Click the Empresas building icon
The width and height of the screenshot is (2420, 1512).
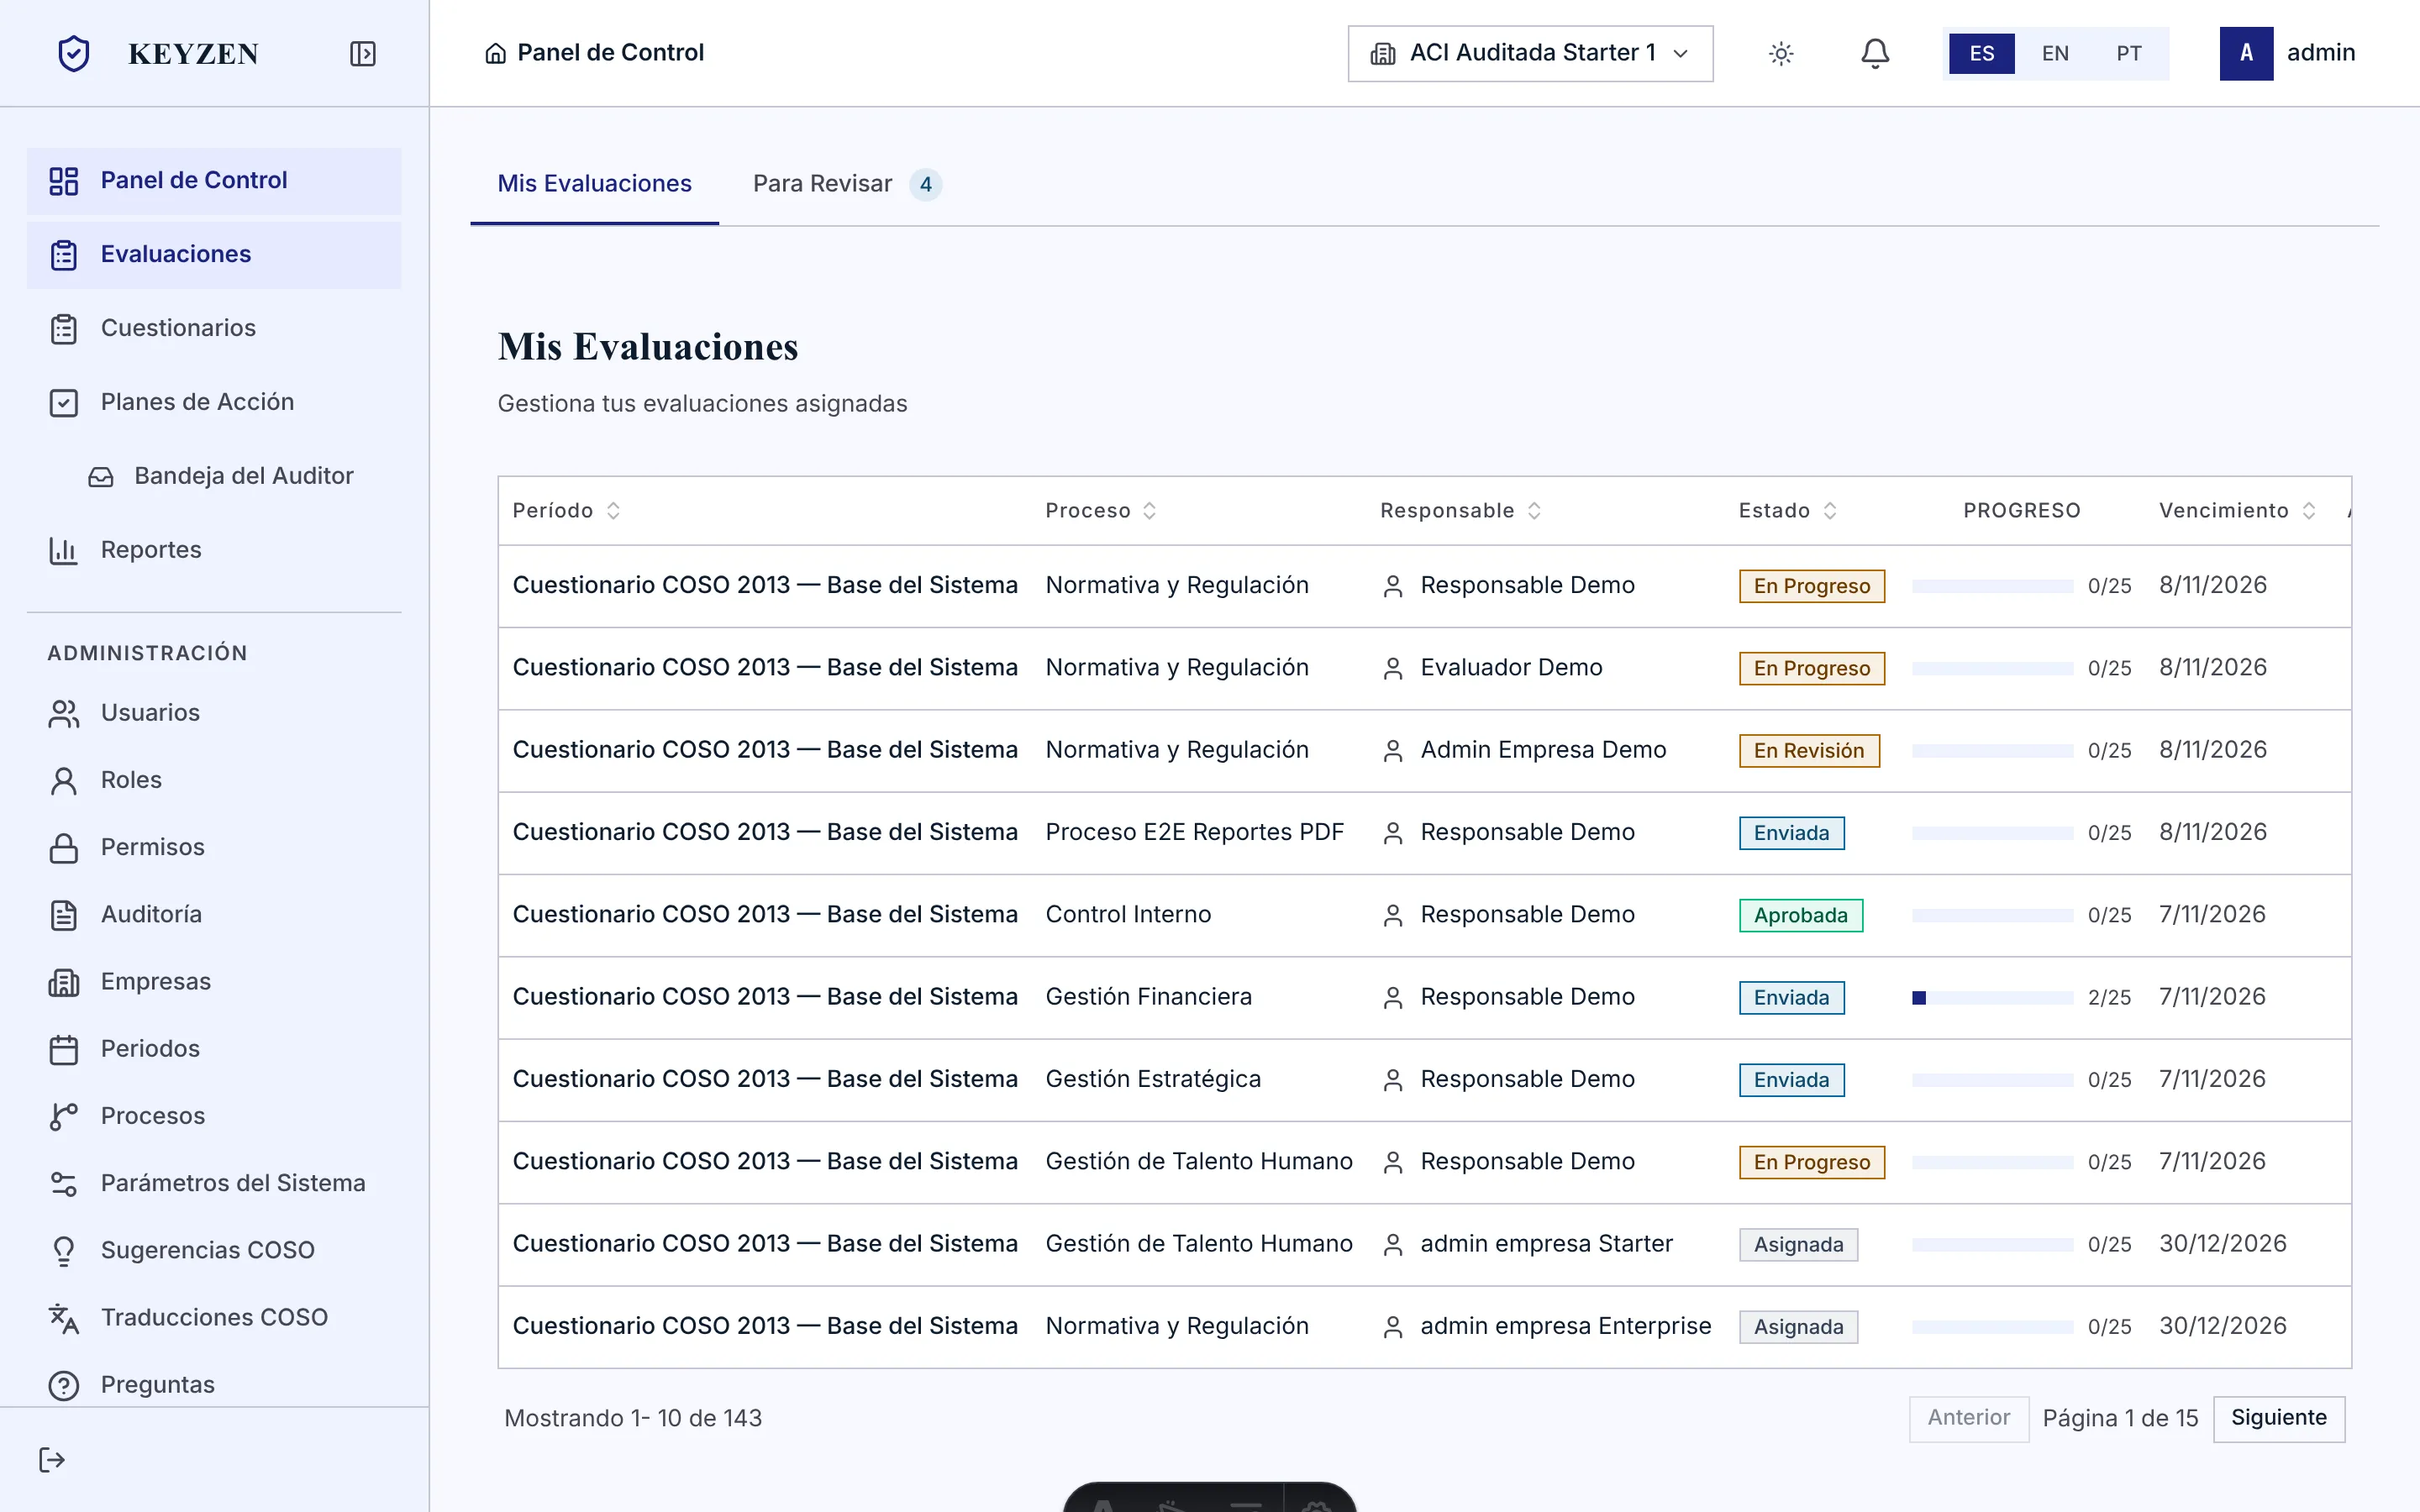point(64,982)
